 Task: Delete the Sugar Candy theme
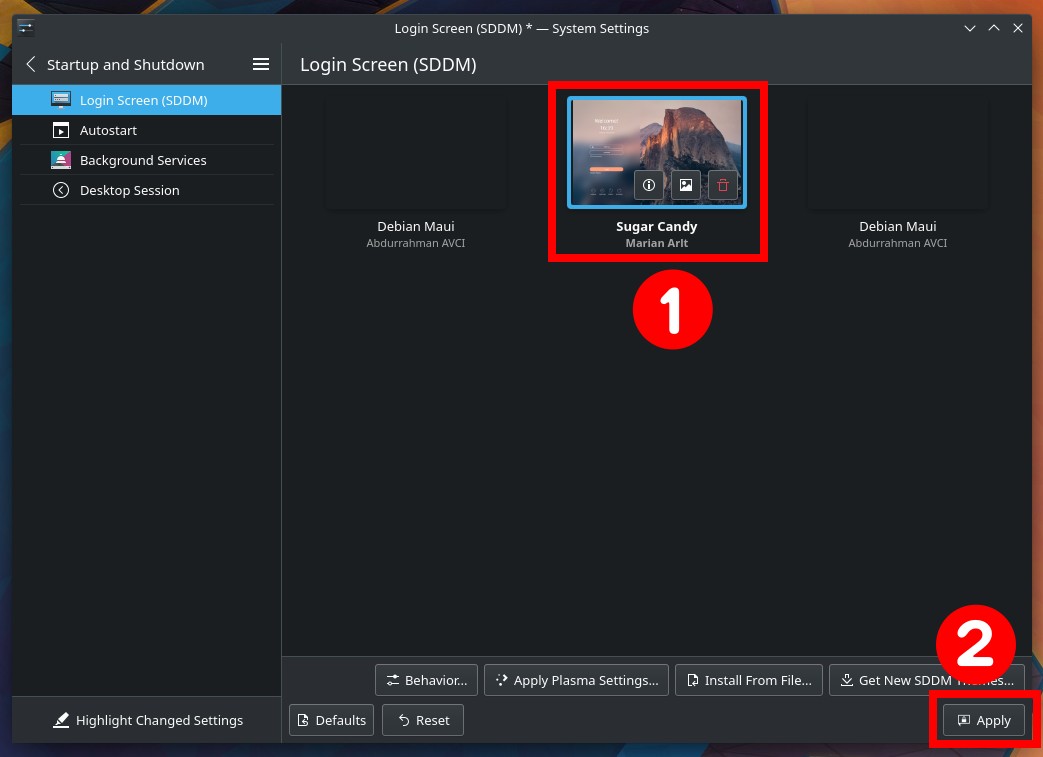point(723,185)
